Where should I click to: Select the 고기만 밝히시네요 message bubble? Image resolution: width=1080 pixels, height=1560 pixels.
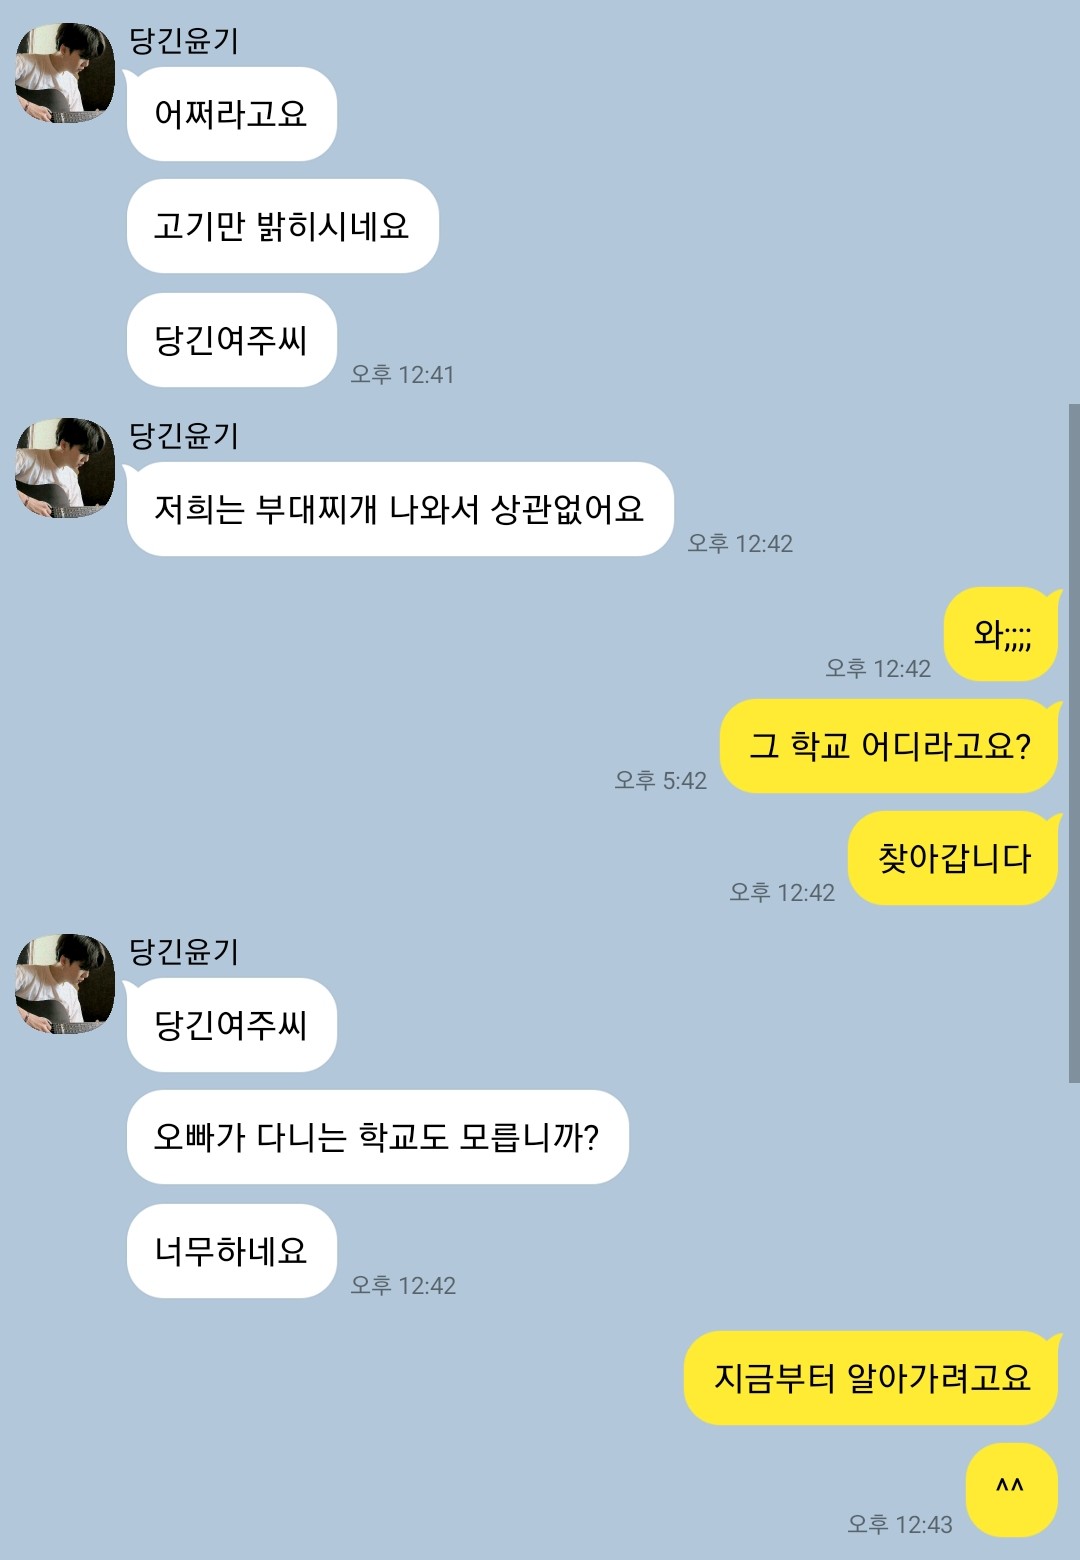(x=282, y=226)
